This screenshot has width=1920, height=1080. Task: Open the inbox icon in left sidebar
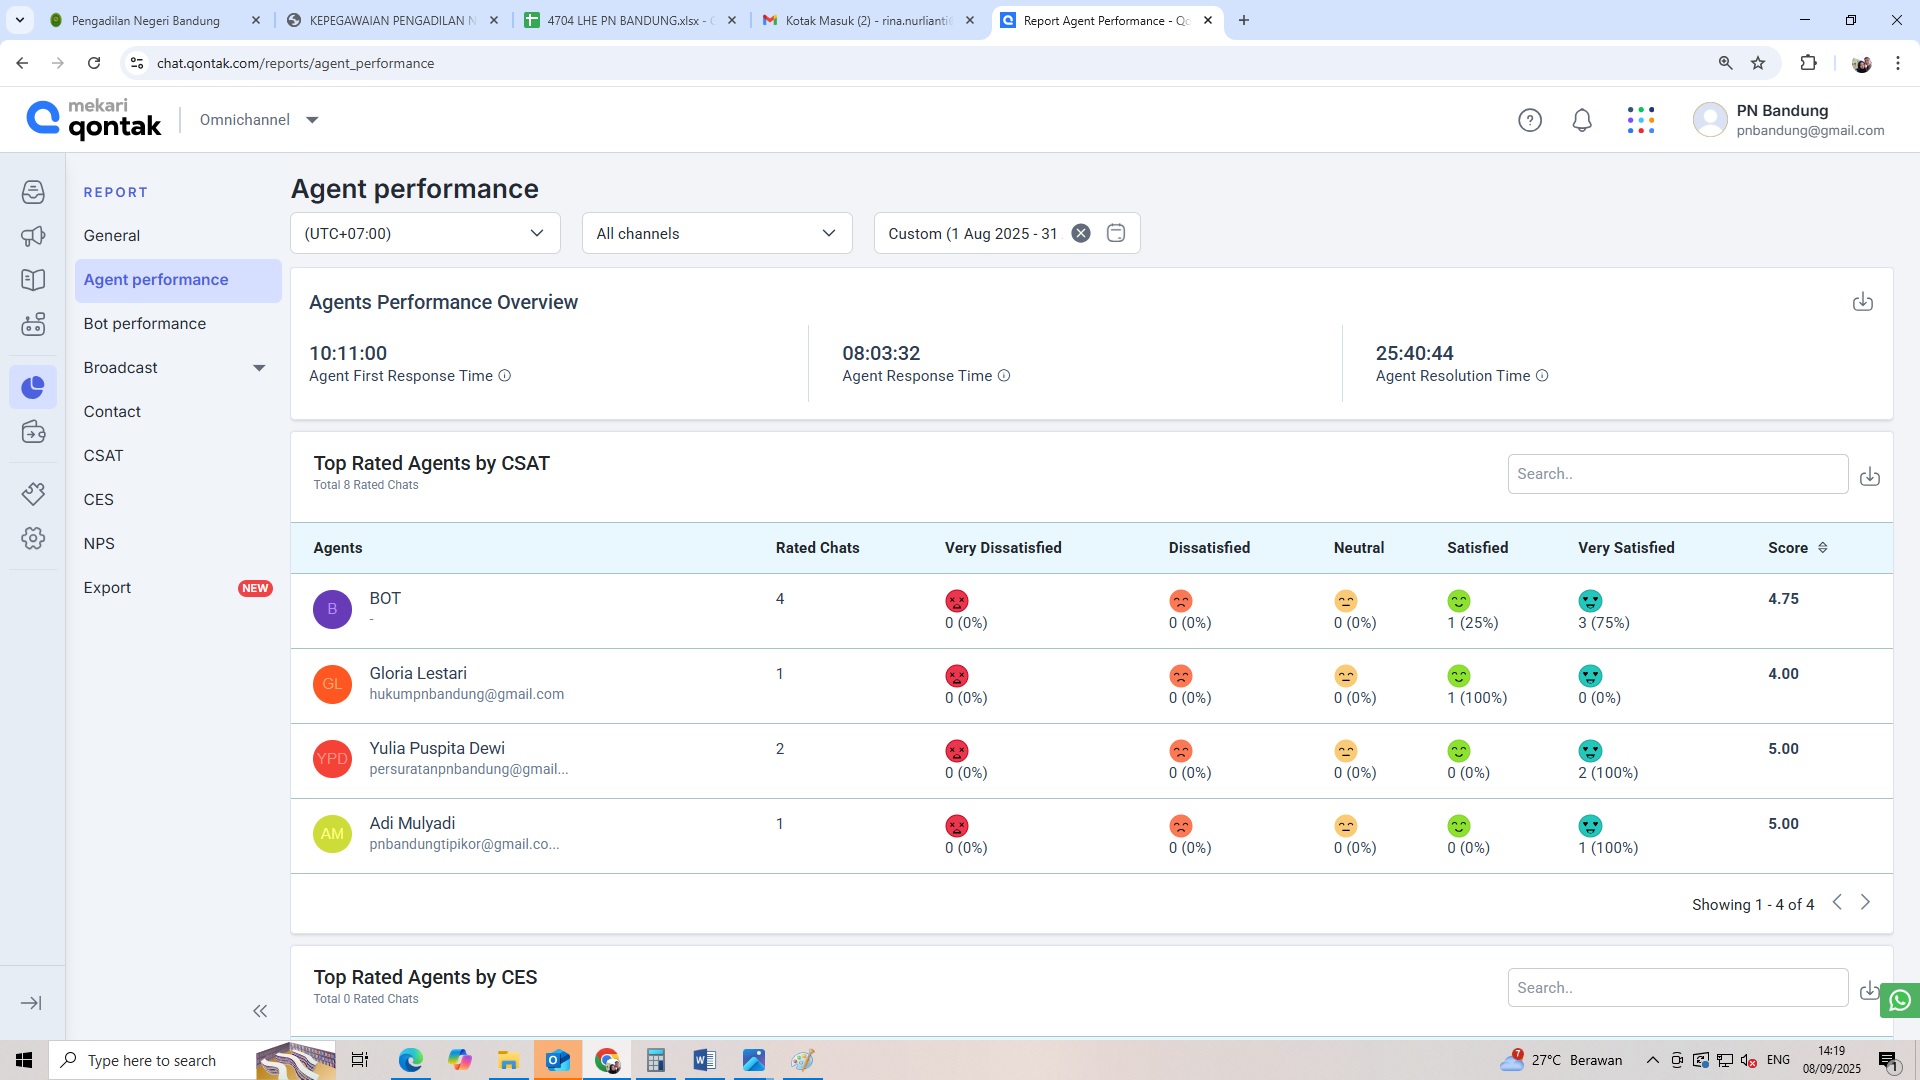33,192
